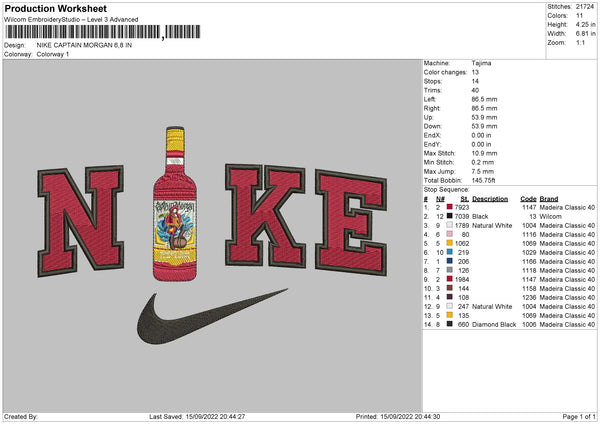This screenshot has height=424, width=600.
Task: Click the white swatch beside stitch count 247
Action: point(450,306)
